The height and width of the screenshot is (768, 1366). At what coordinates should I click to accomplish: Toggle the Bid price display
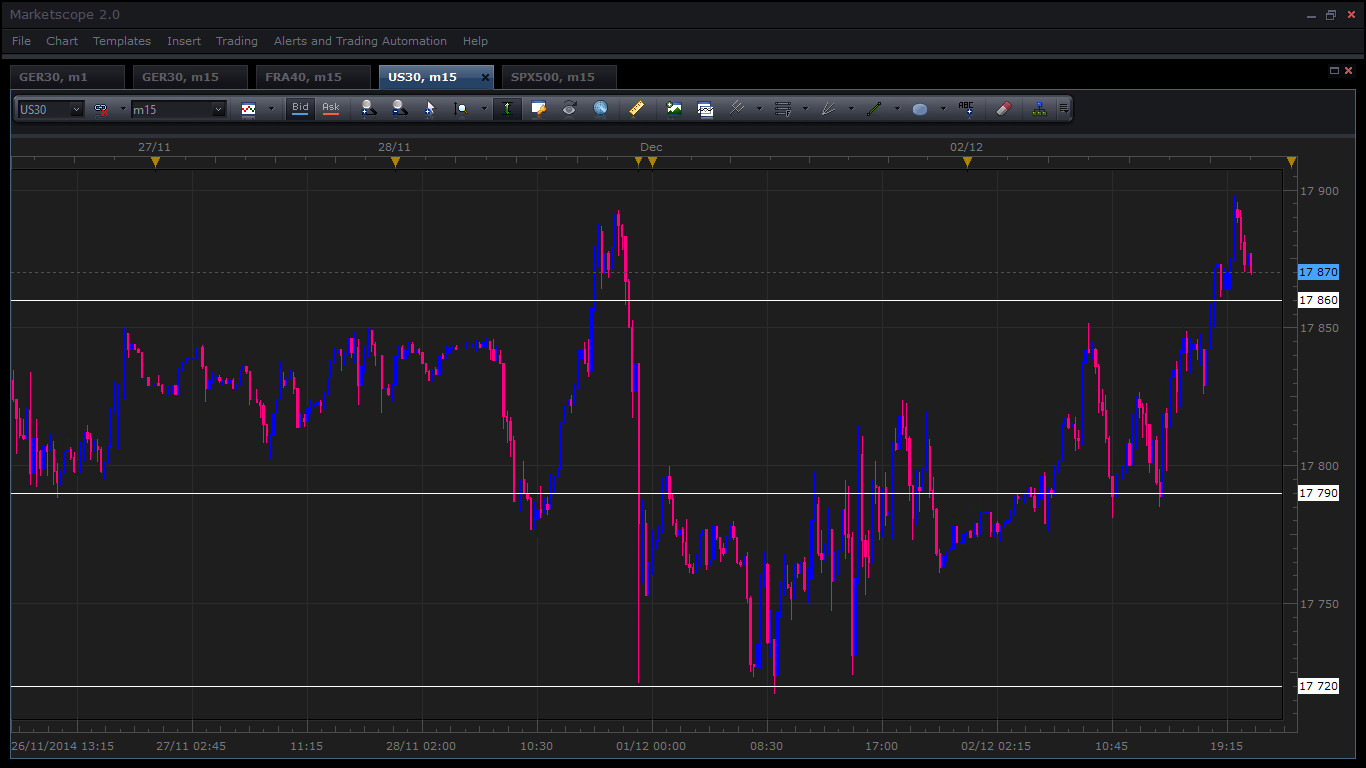tap(300, 108)
